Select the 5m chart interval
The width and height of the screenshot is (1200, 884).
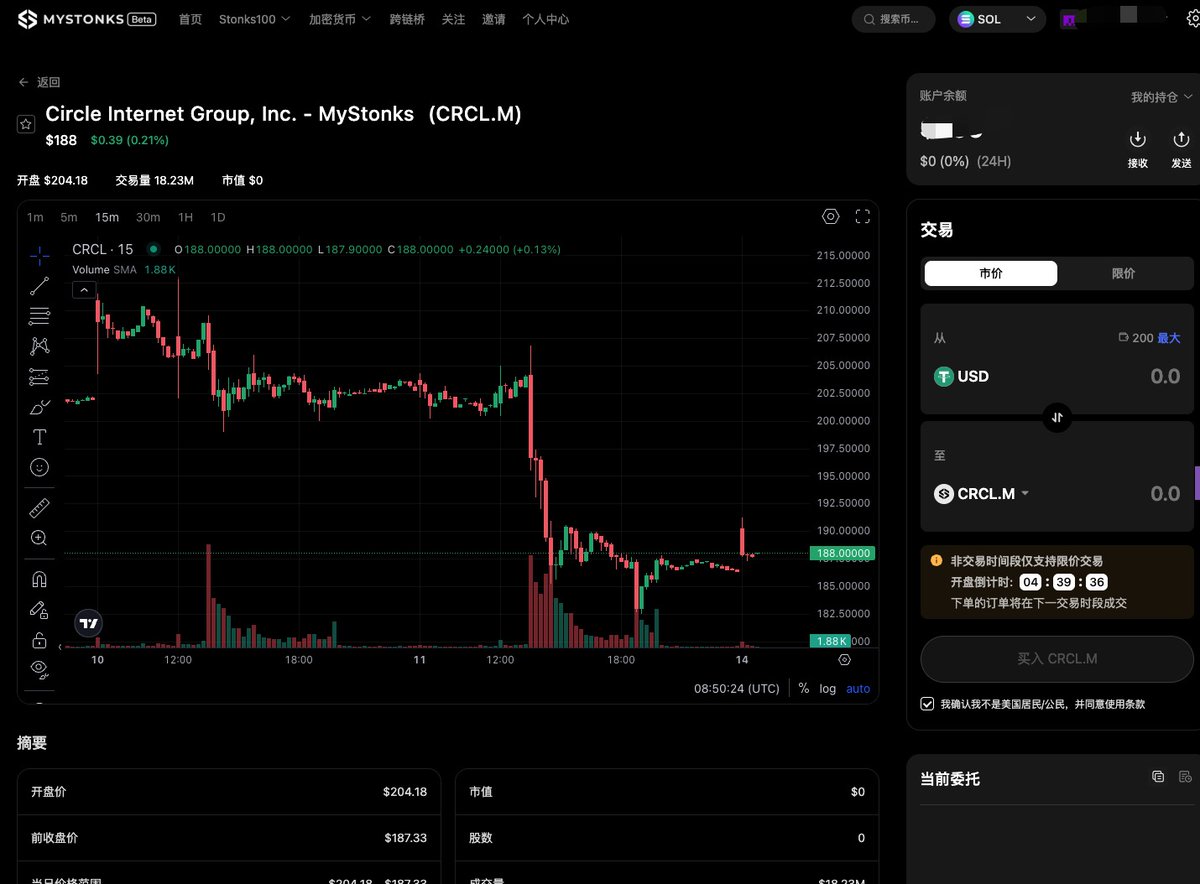[x=68, y=217]
